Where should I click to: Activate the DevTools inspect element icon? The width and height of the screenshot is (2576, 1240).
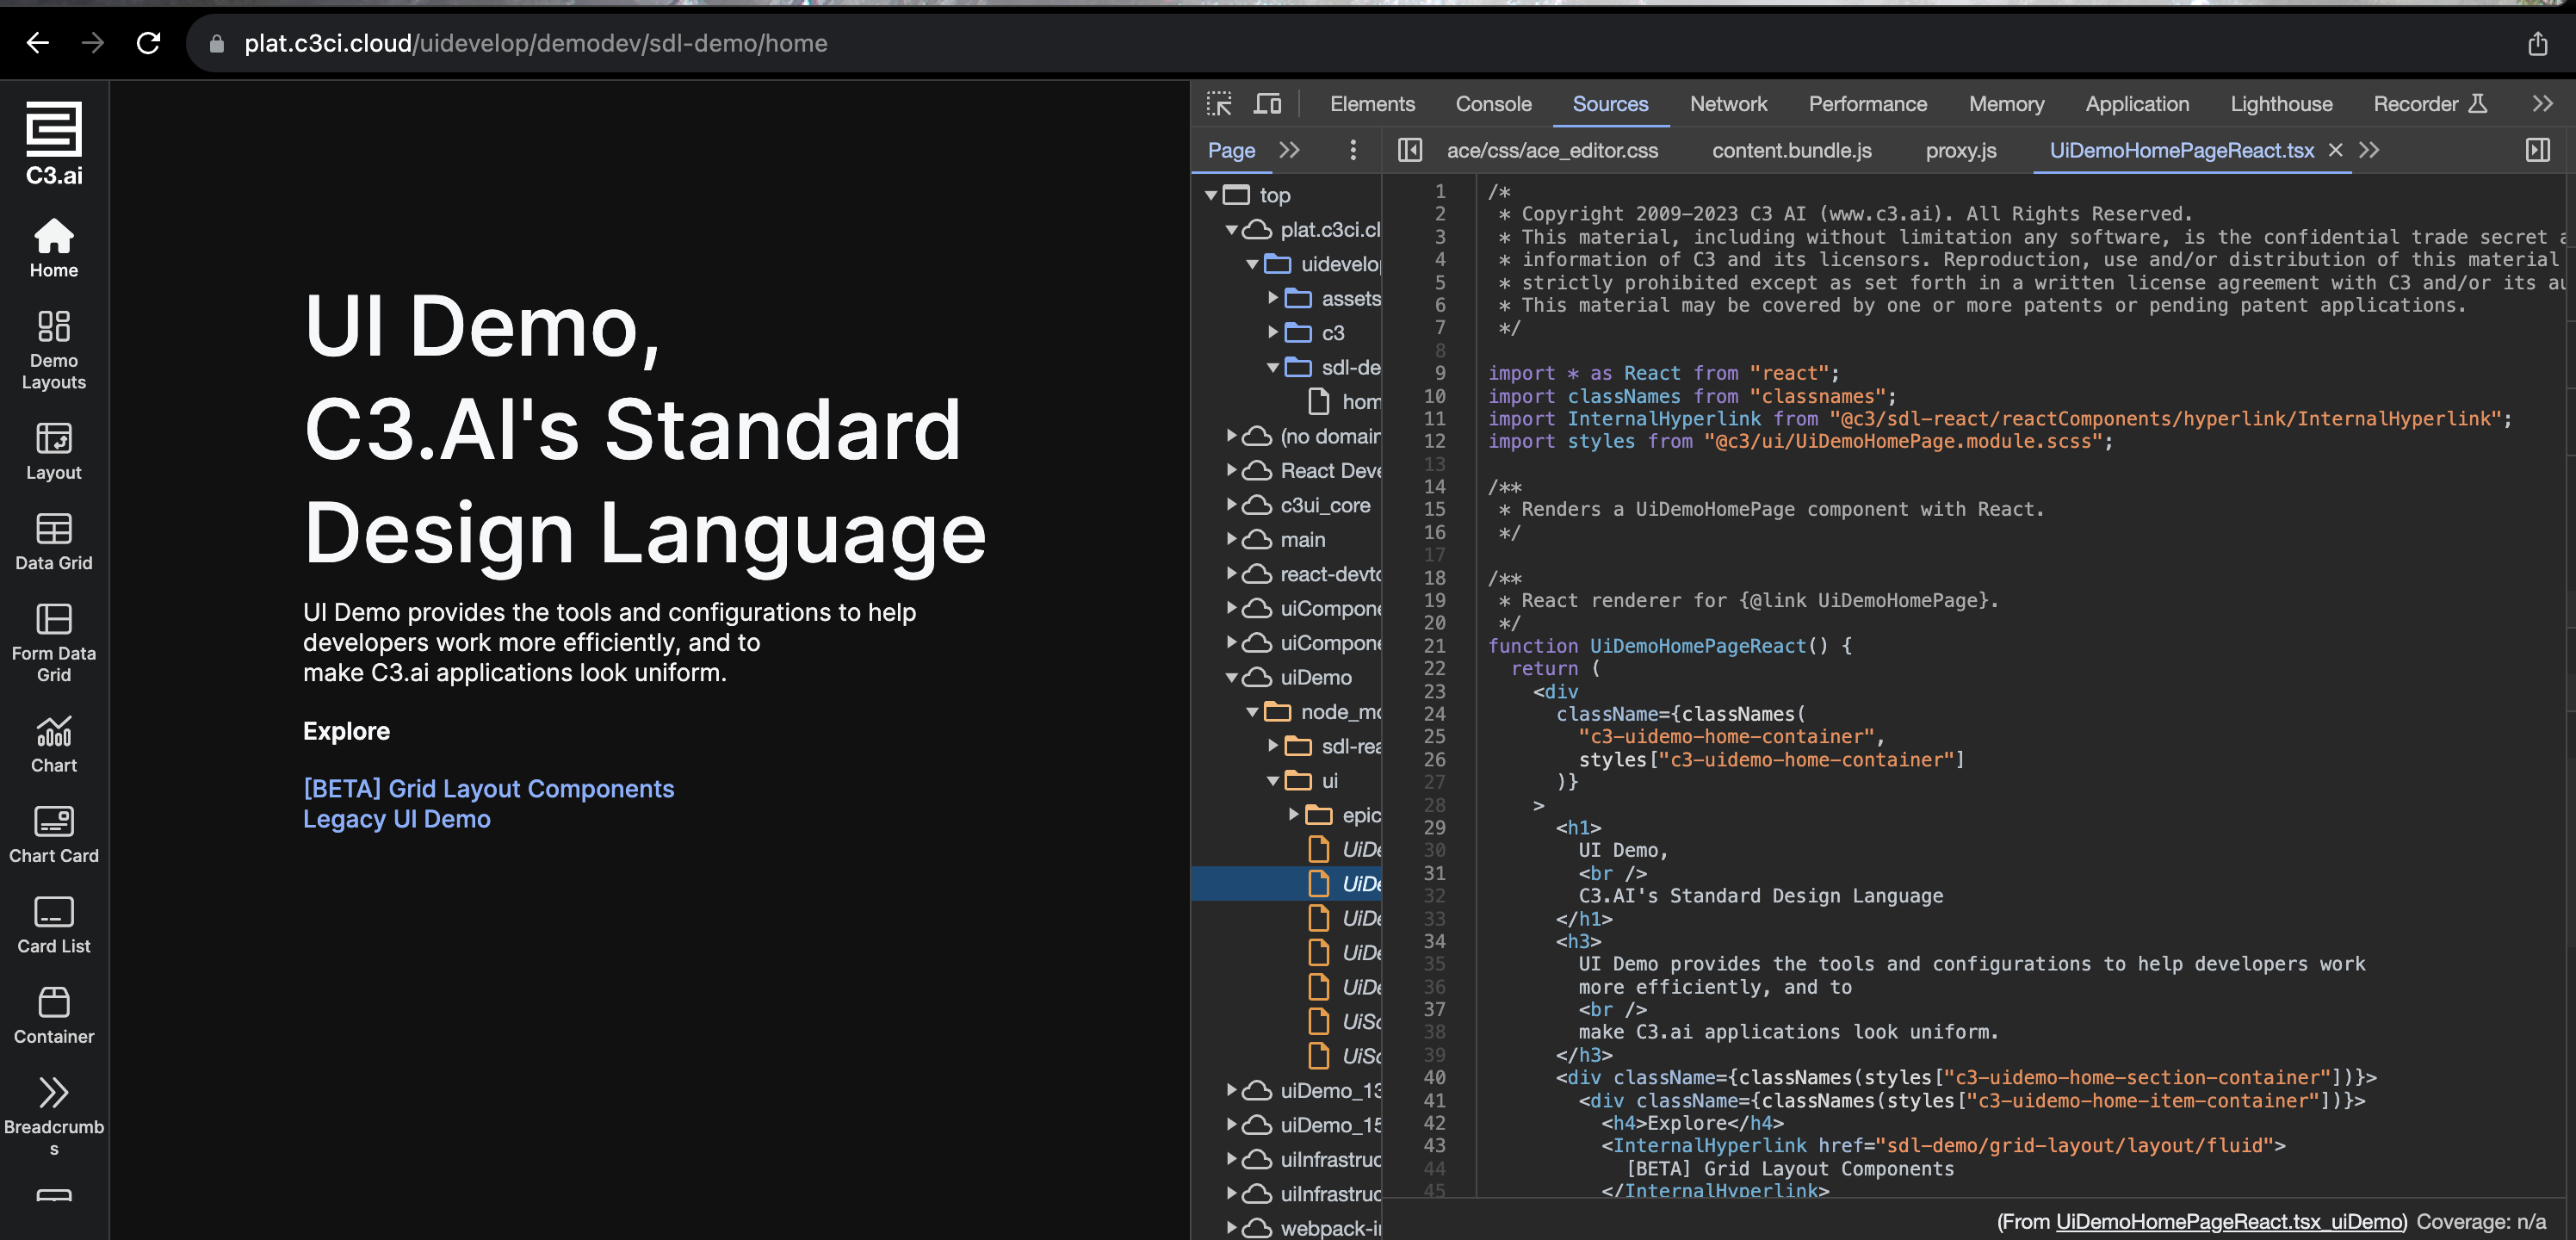pos(1219,104)
